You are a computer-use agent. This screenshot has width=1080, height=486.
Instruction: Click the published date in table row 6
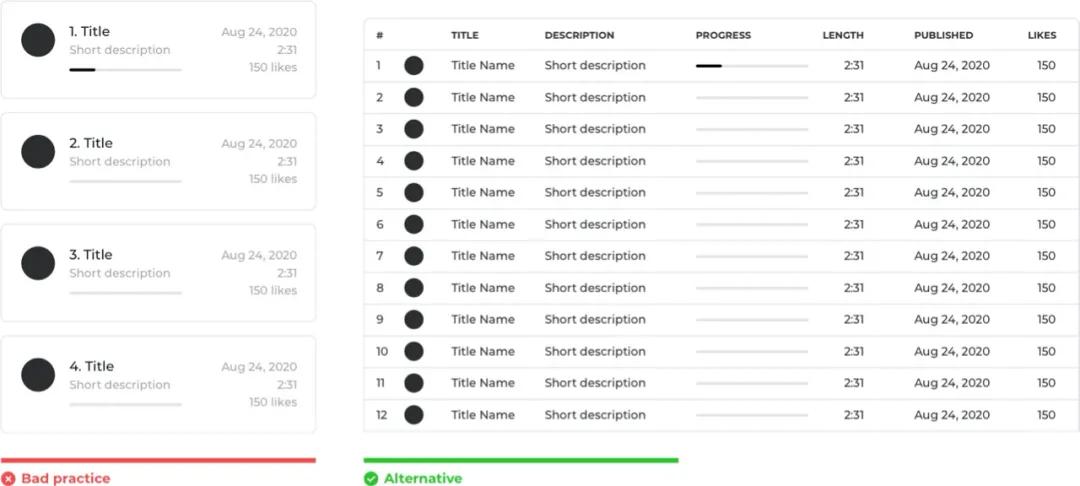(x=952, y=224)
